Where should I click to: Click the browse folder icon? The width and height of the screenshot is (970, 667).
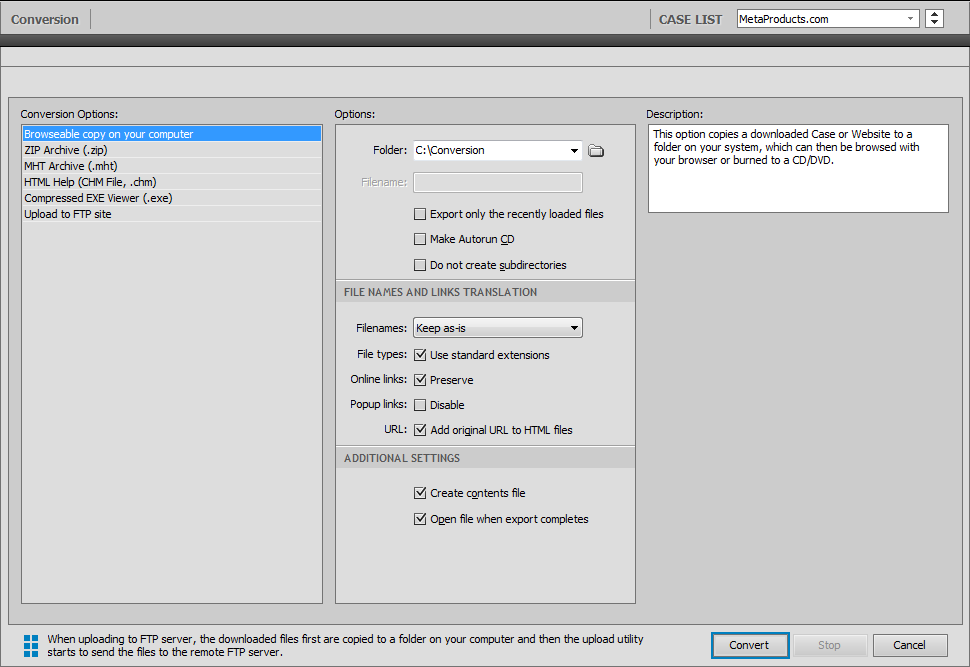(x=596, y=151)
